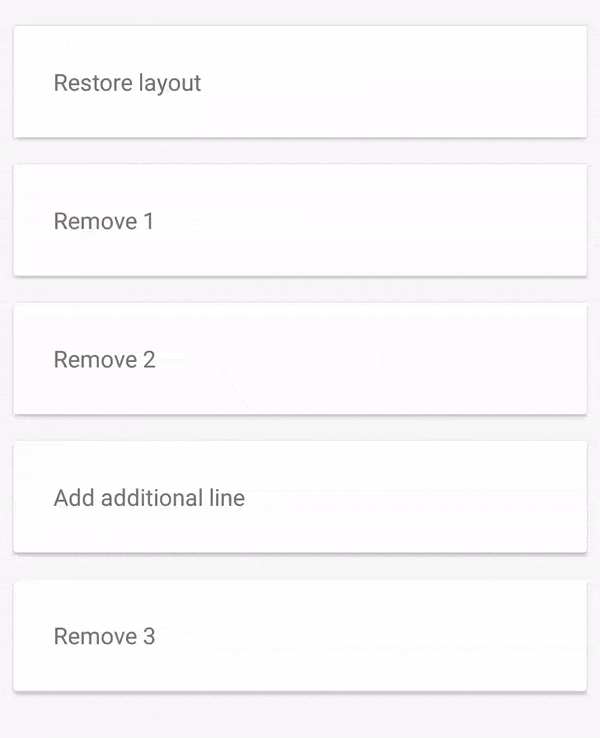Image resolution: width=600 pixels, height=738 pixels.
Task: Click the digit in 'Remove 2'
Action: pyautogui.click(x=148, y=359)
